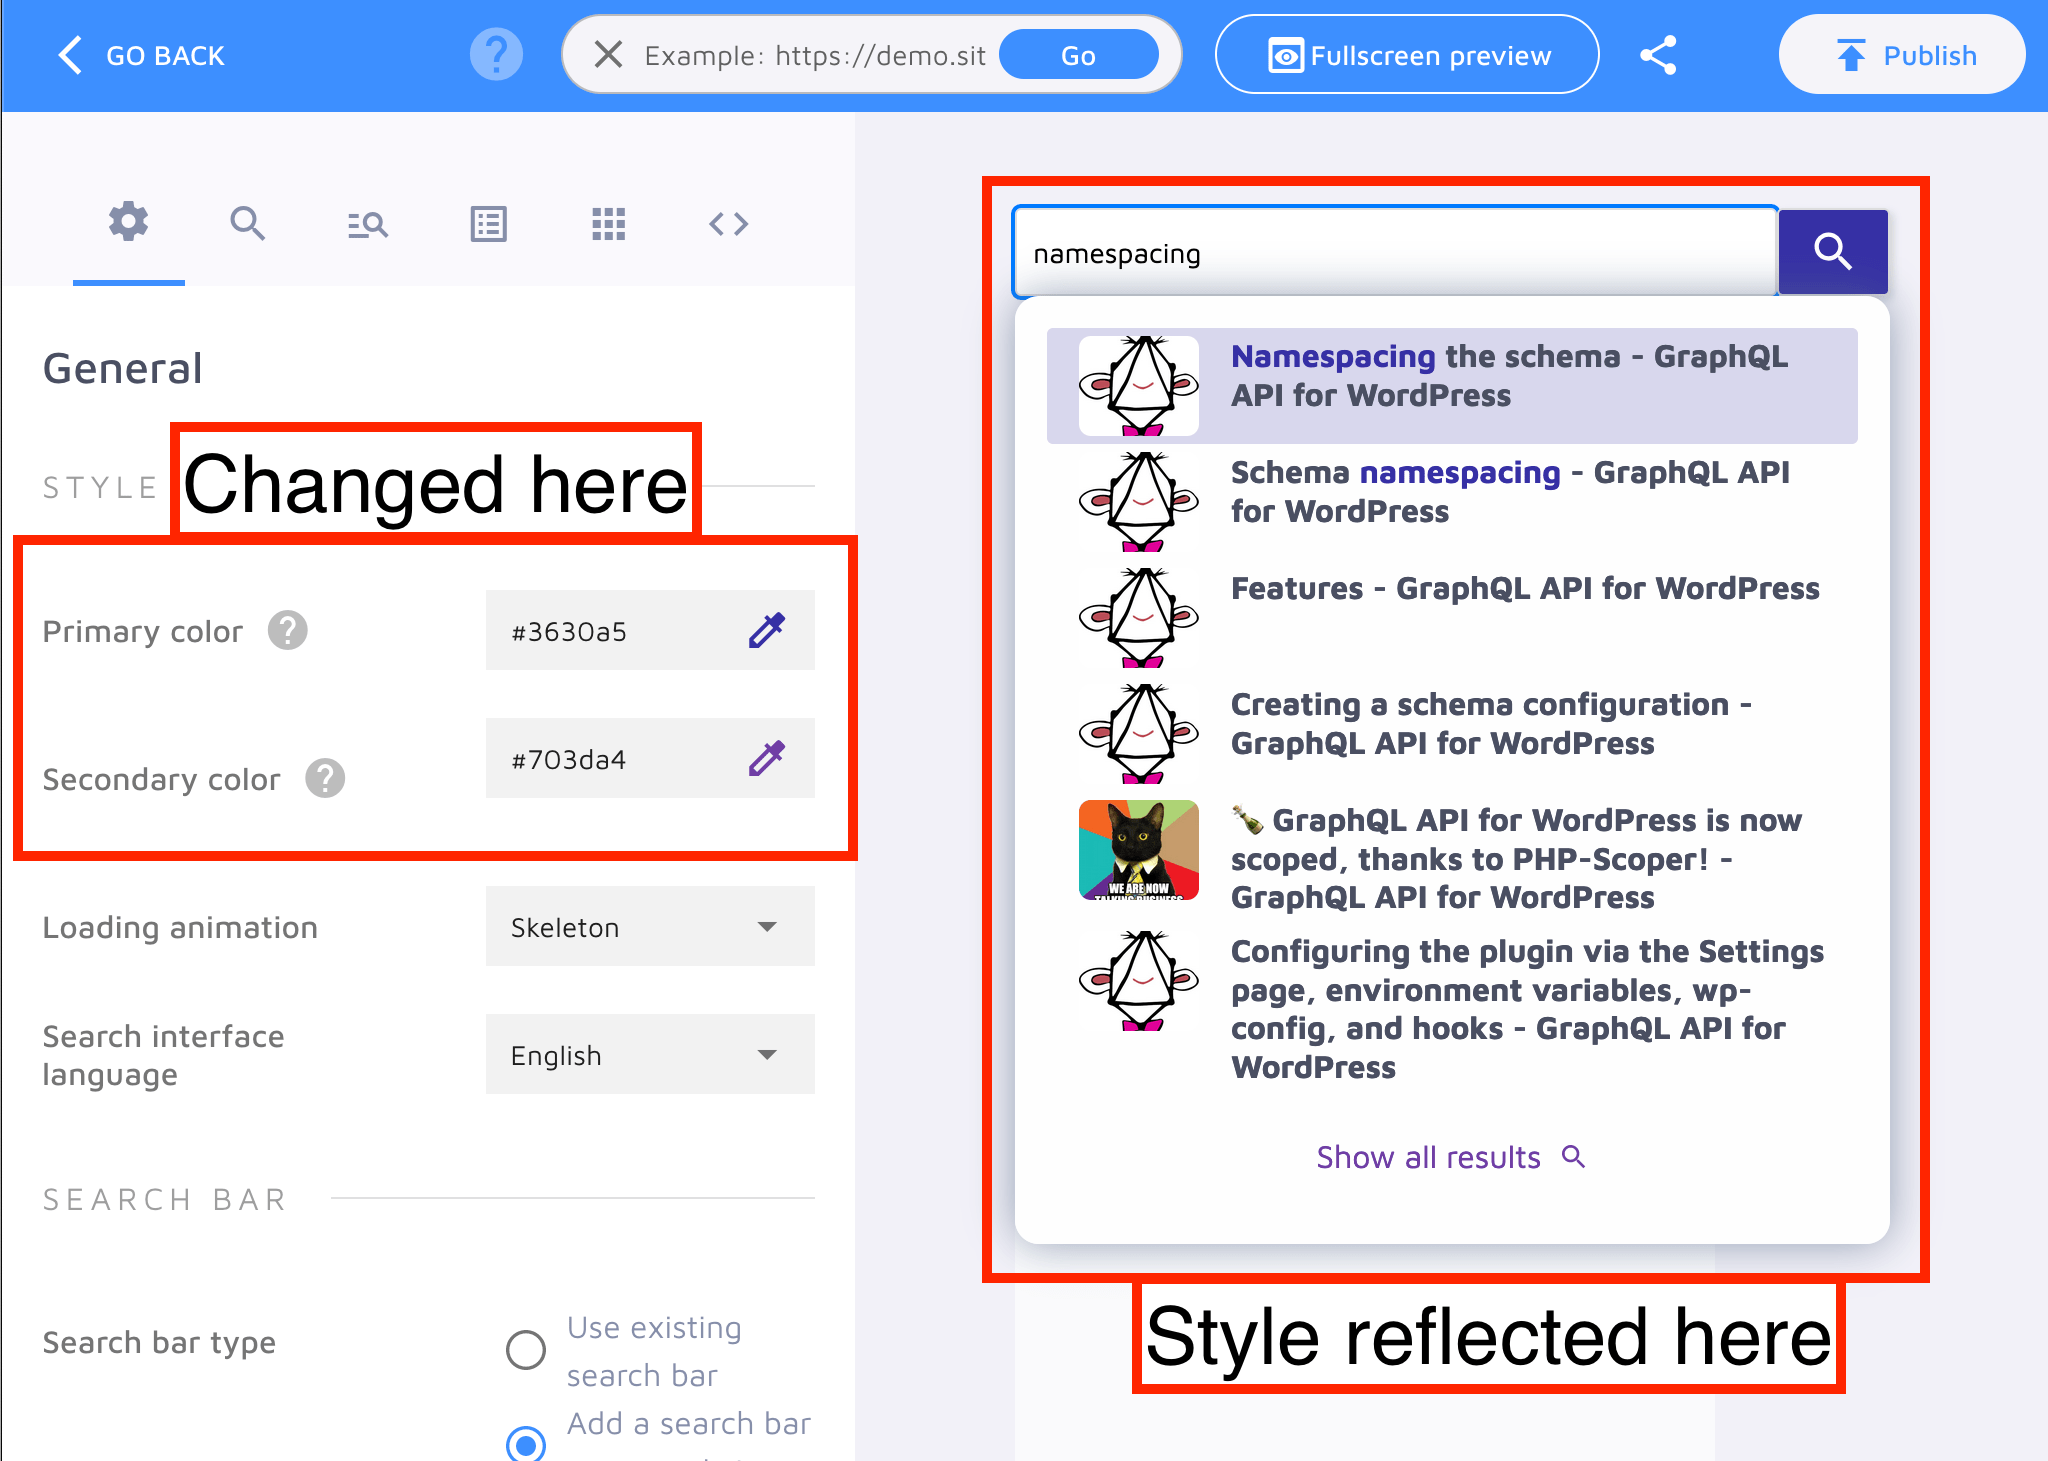Click the namespacing search input field
The image size is (2048, 1461).
coord(1394,254)
